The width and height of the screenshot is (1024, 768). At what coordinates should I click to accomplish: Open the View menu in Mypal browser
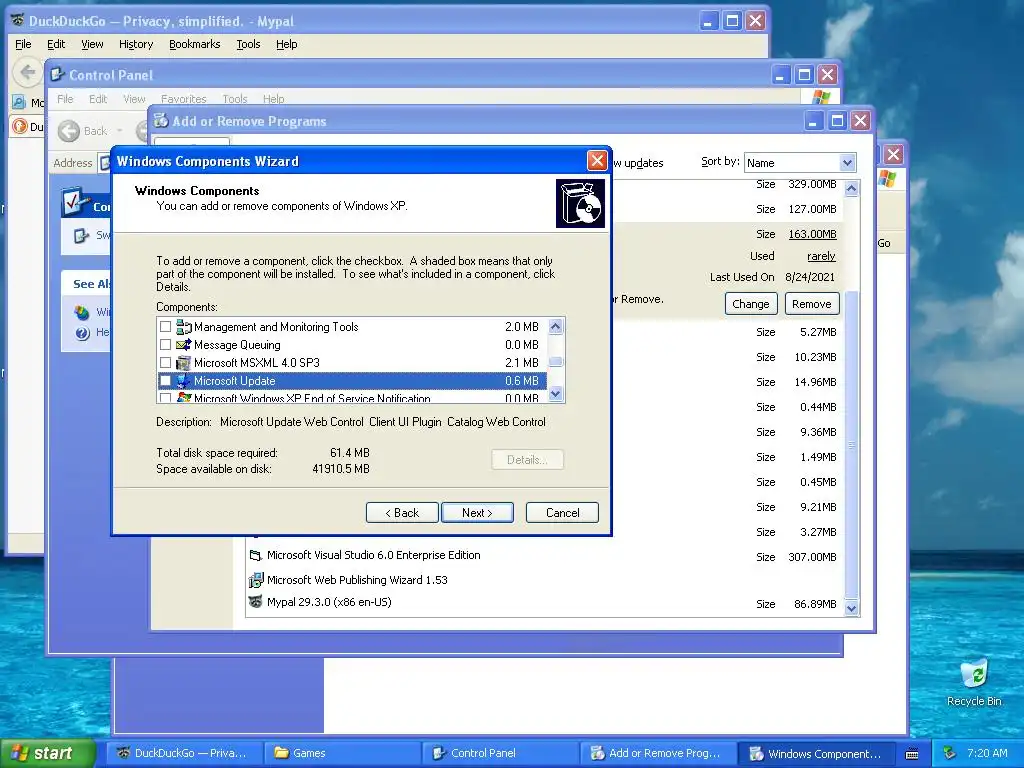point(92,44)
